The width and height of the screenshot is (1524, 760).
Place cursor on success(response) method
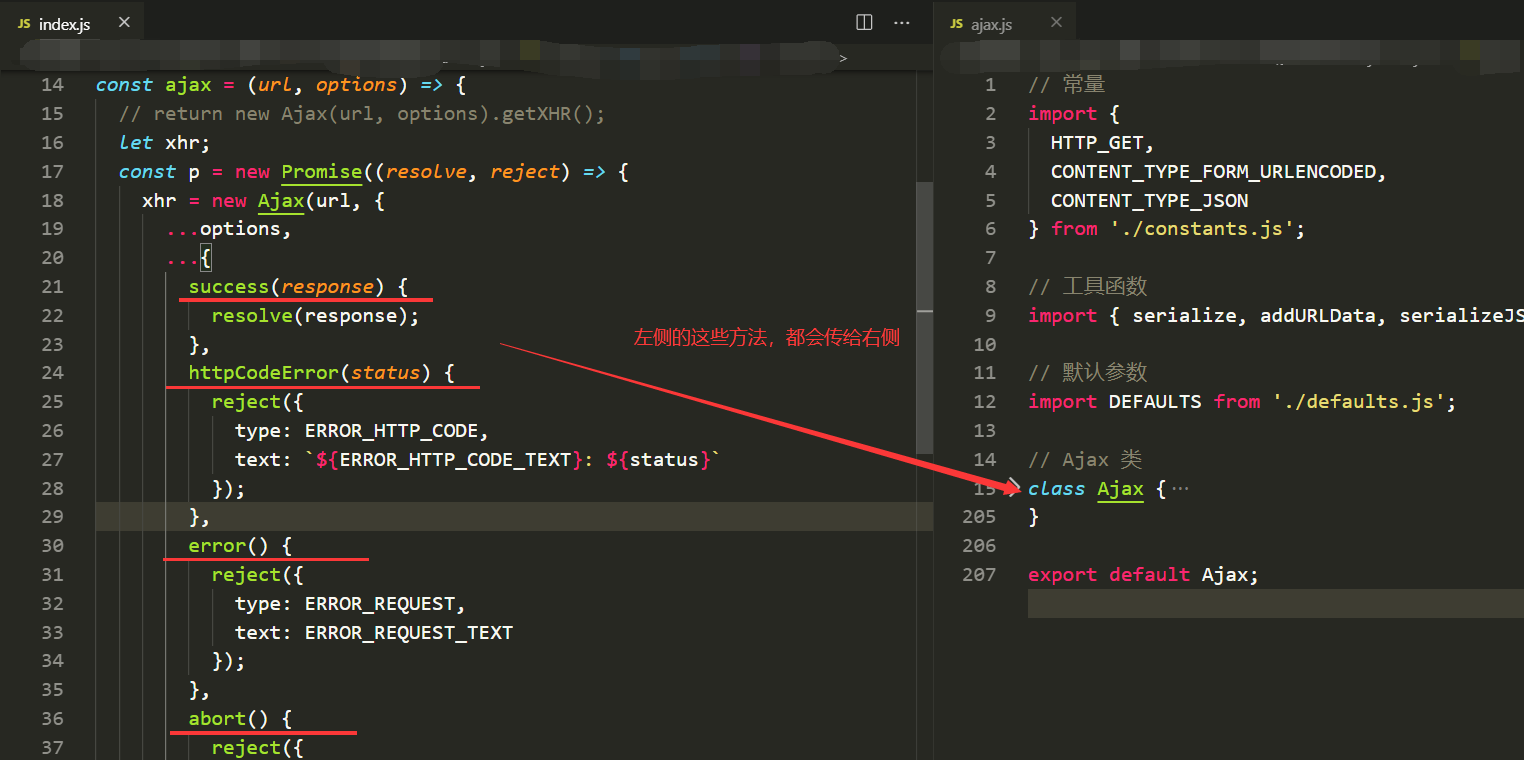pyautogui.click(x=286, y=287)
